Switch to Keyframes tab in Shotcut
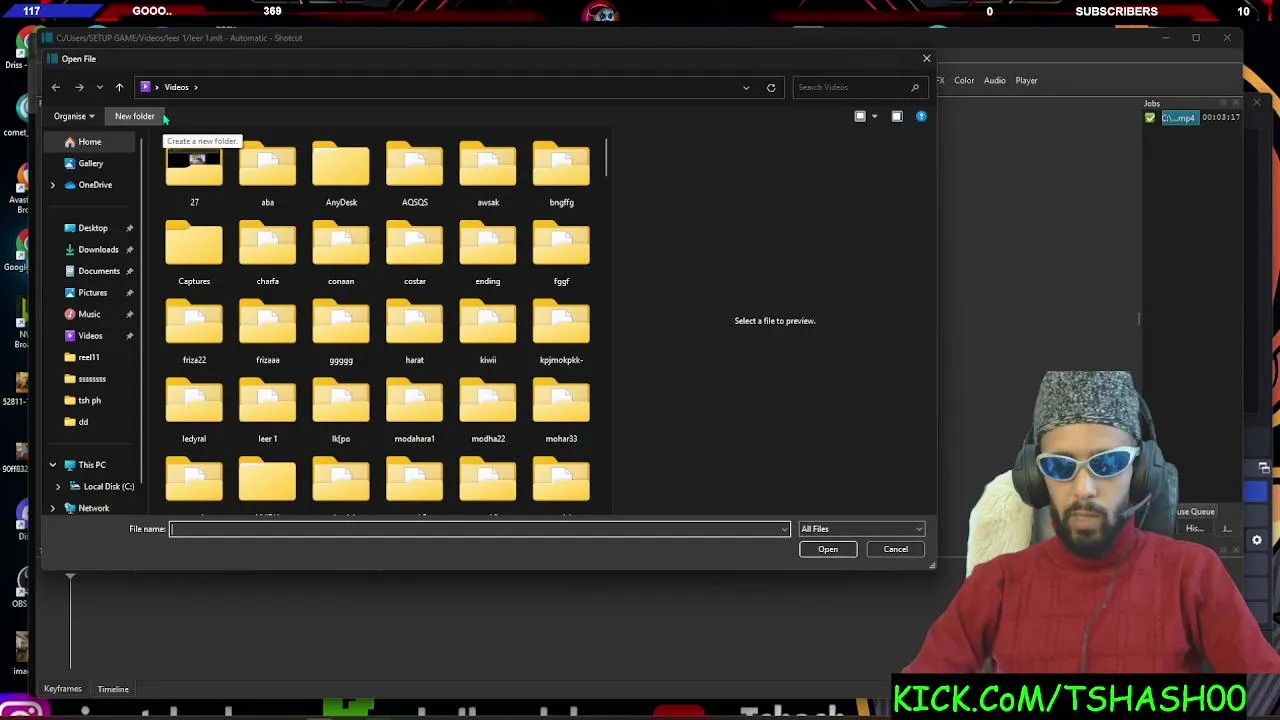This screenshot has height=720, width=1280. point(63,689)
